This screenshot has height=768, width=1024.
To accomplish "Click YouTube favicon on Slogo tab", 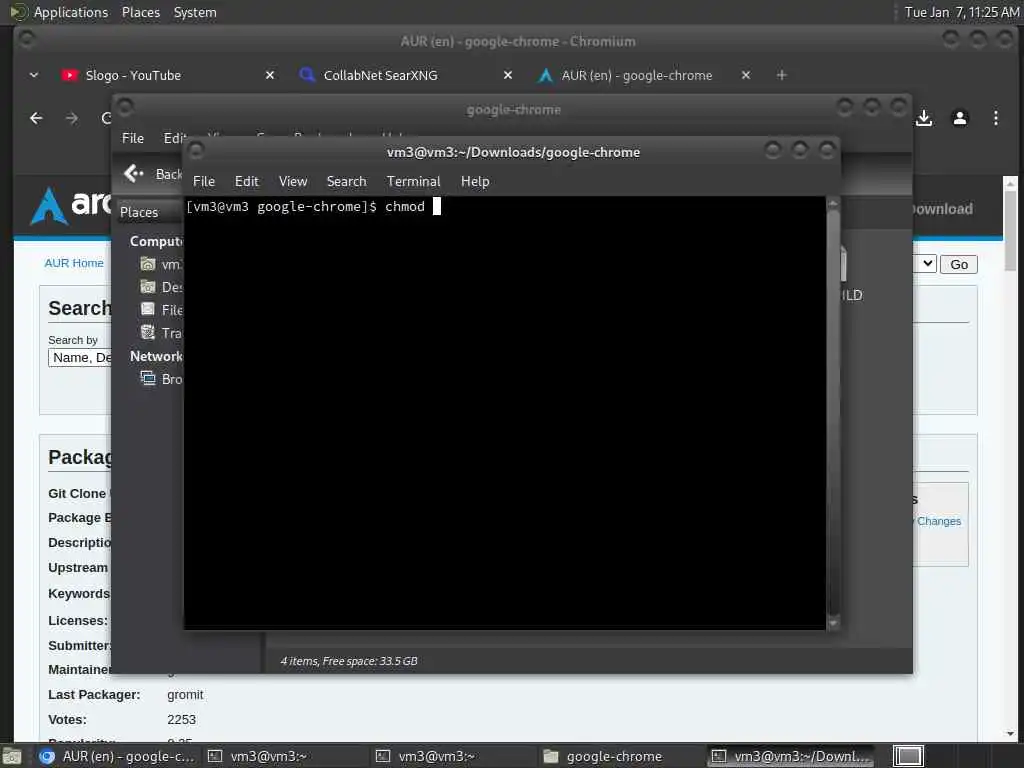I will (69, 75).
